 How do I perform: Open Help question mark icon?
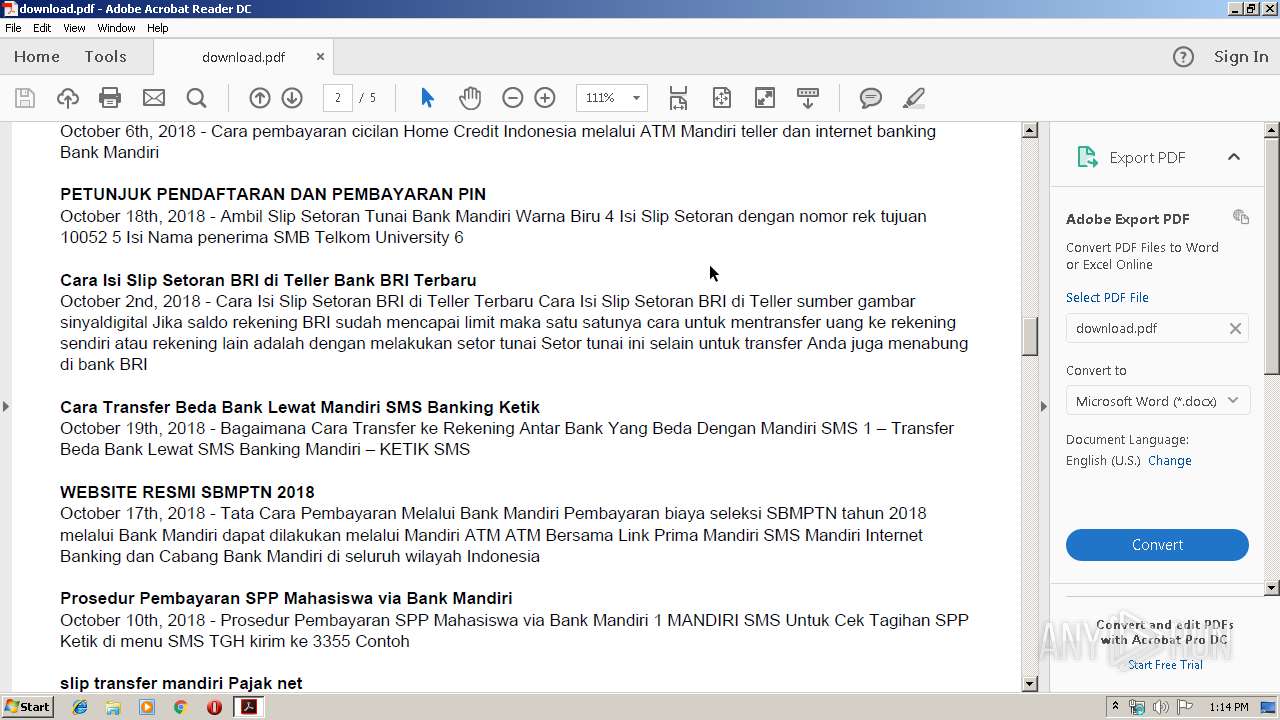pyautogui.click(x=1183, y=57)
